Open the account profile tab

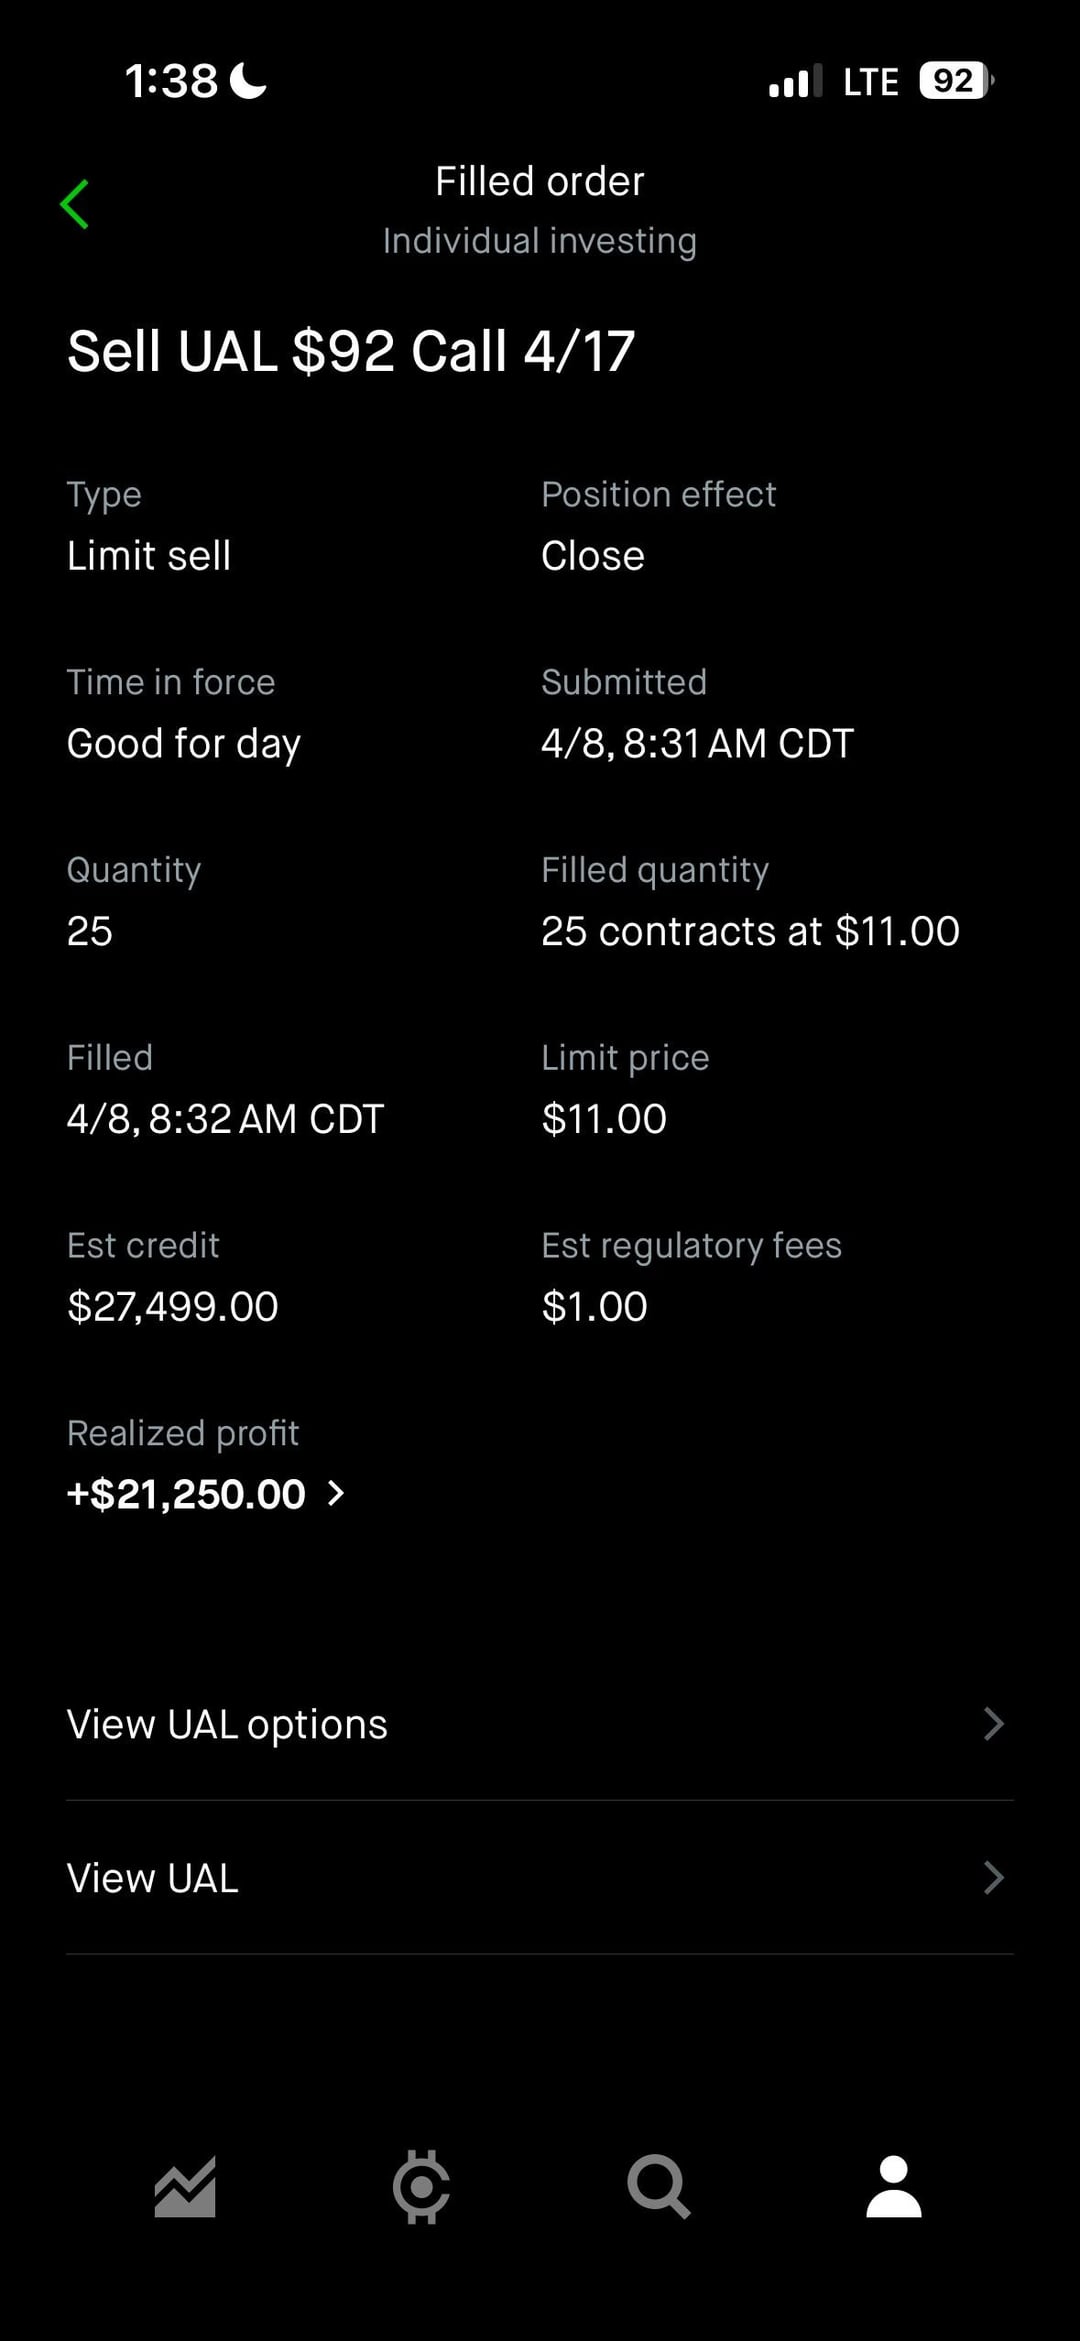point(893,2187)
